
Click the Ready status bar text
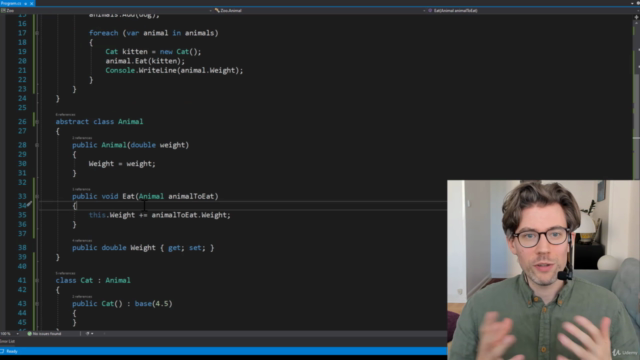12,351
